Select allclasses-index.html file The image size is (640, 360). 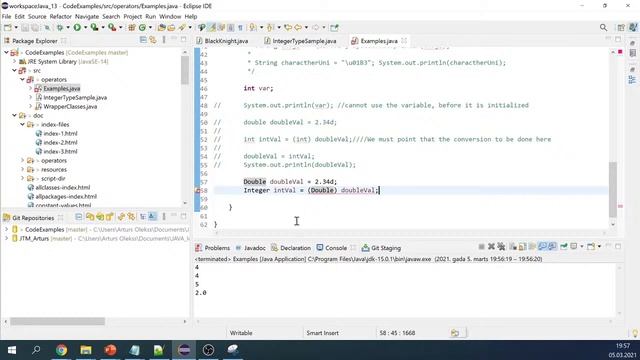tap(62, 187)
